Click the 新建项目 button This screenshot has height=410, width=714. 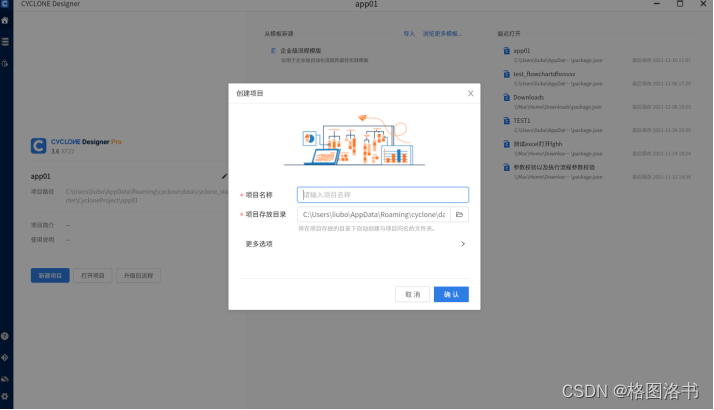pyautogui.click(x=50, y=276)
